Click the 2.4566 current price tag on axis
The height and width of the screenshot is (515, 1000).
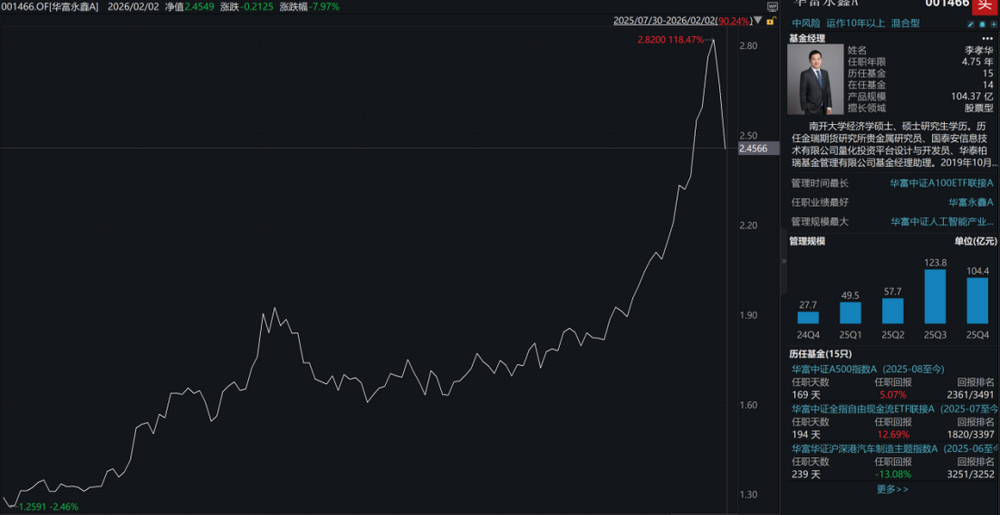(x=752, y=149)
